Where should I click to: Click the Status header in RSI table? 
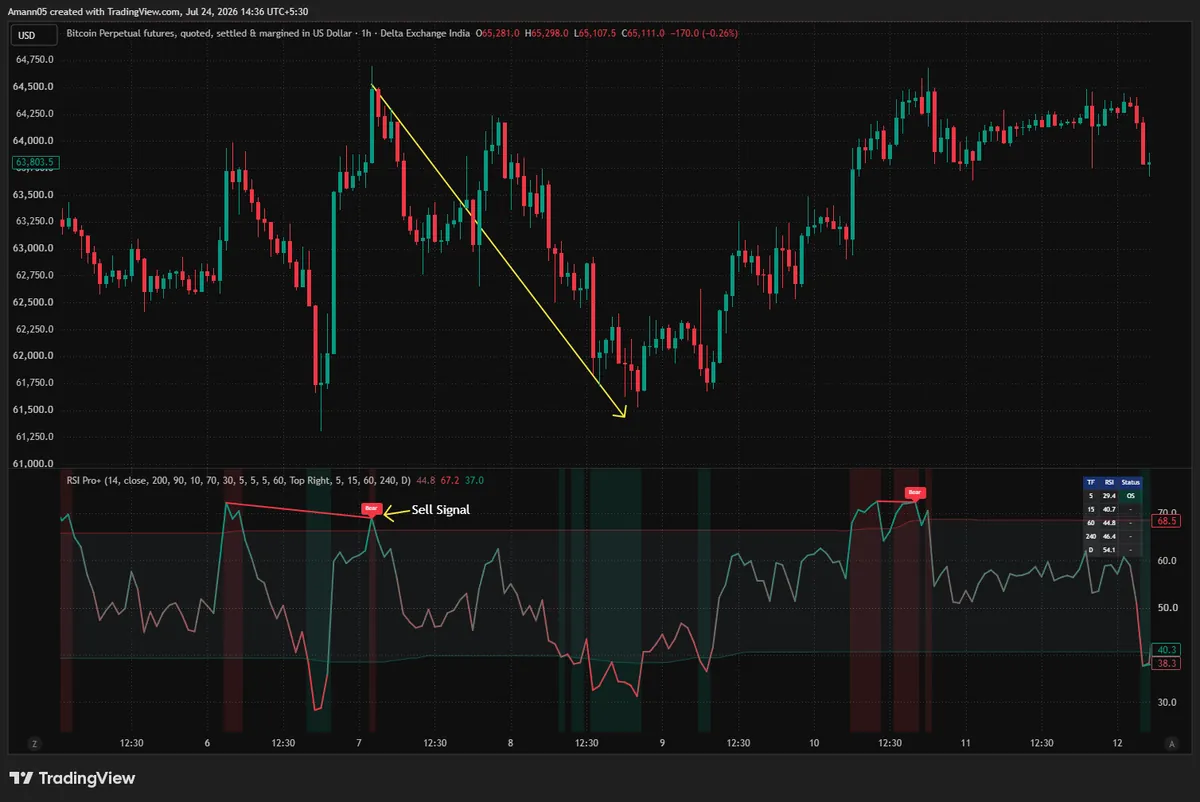tap(1131, 482)
